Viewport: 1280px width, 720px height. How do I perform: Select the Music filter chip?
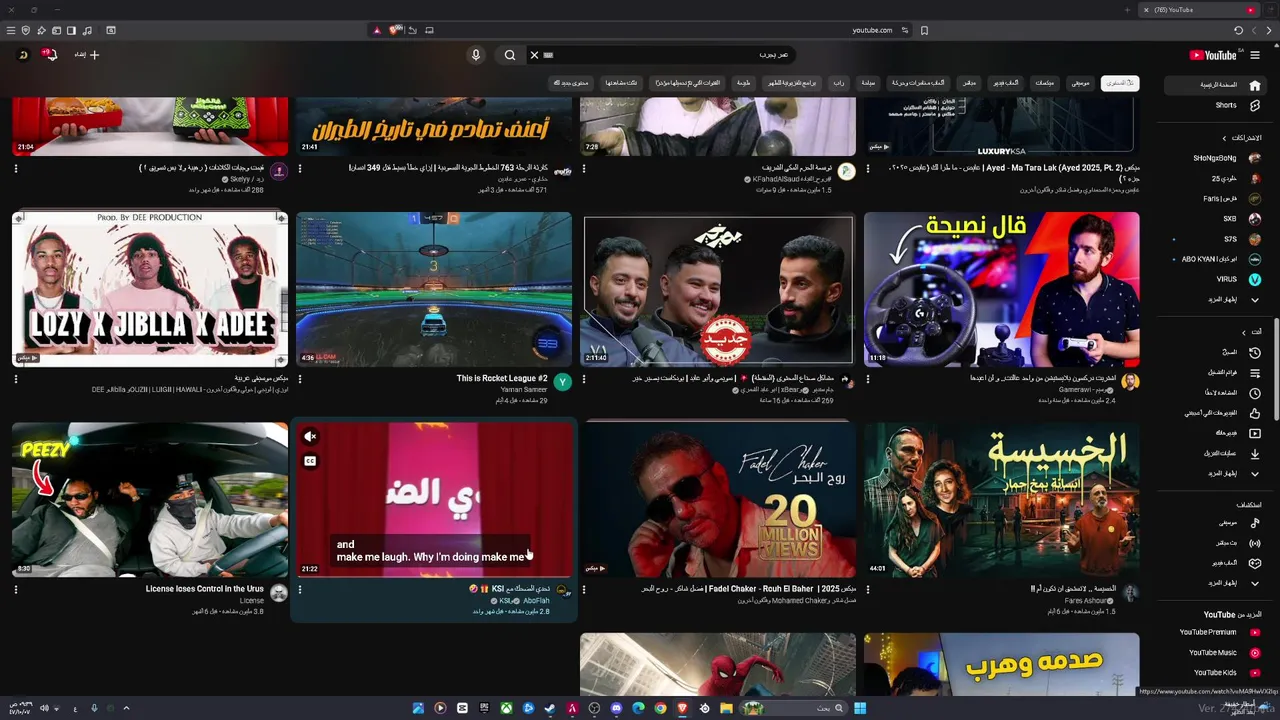point(1079,83)
